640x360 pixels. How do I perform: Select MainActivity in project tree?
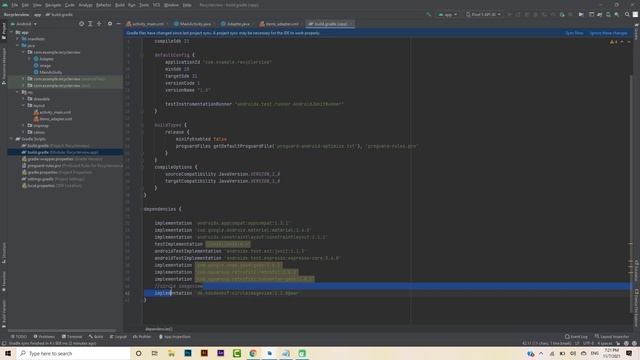[51, 72]
